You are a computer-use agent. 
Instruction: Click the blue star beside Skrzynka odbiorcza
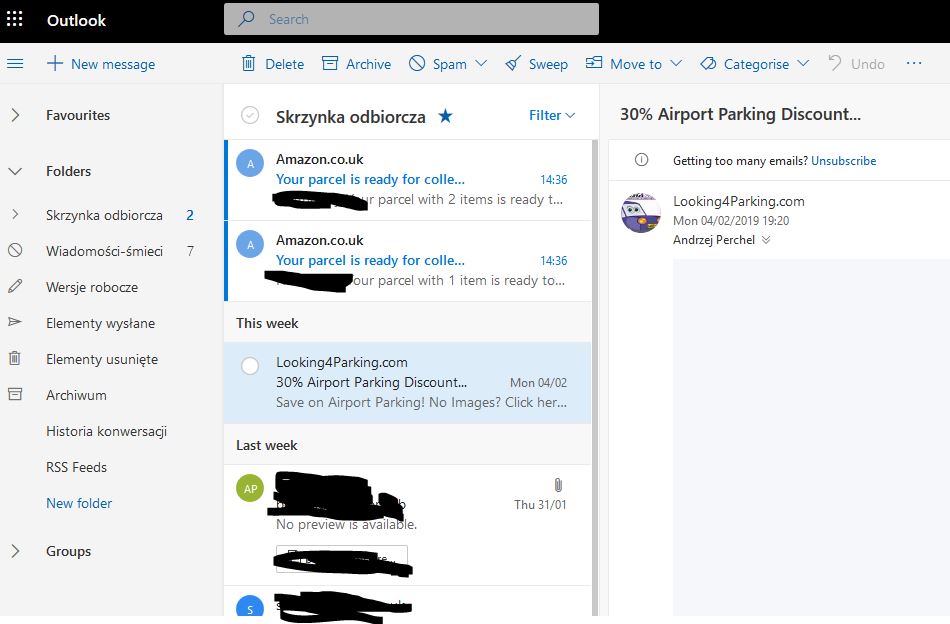point(445,115)
